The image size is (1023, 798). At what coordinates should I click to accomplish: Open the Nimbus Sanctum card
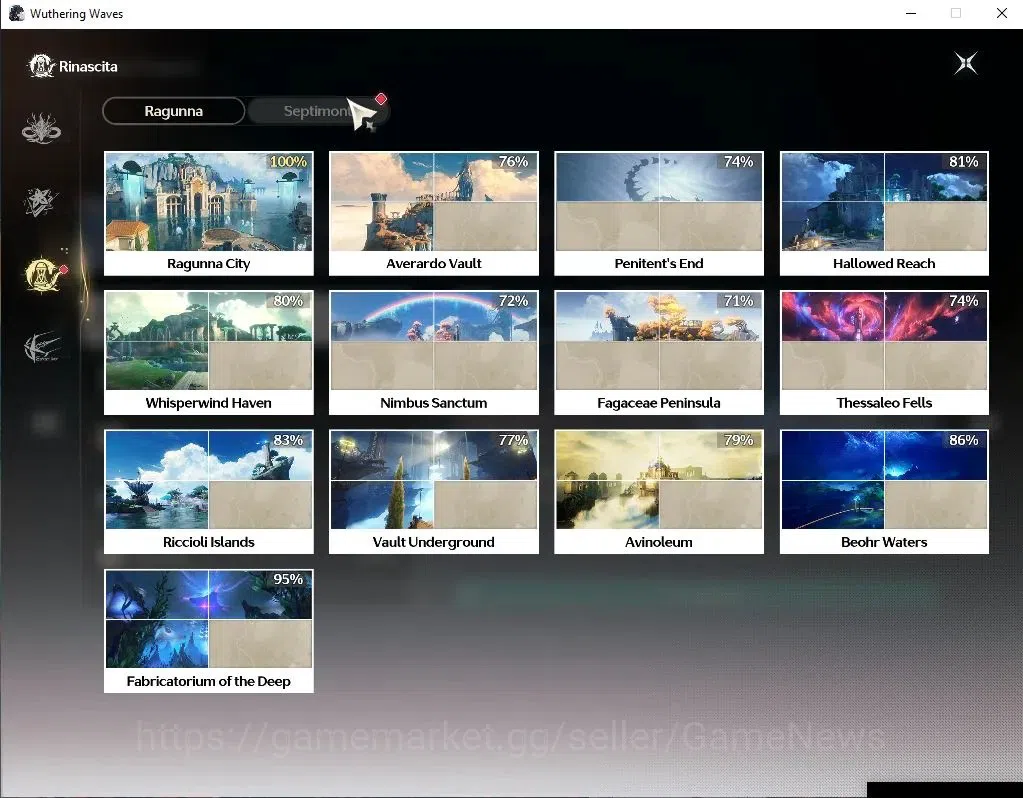click(x=434, y=352)
